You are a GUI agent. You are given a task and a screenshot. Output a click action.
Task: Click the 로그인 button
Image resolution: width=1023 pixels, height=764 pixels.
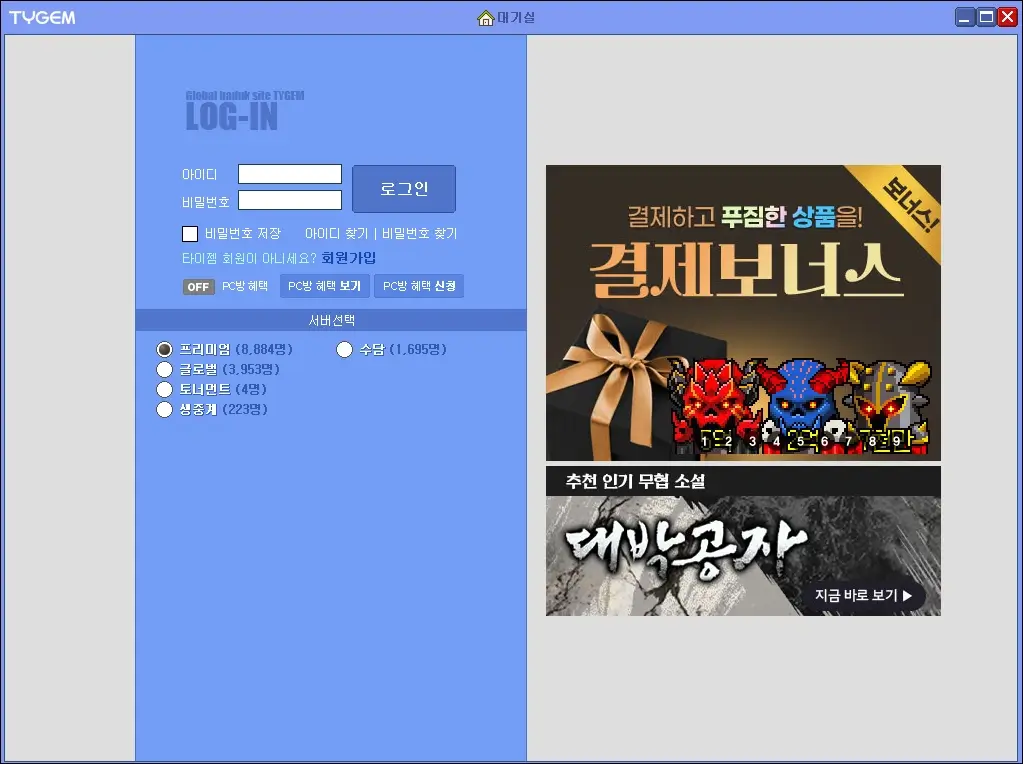coord(404,189)
